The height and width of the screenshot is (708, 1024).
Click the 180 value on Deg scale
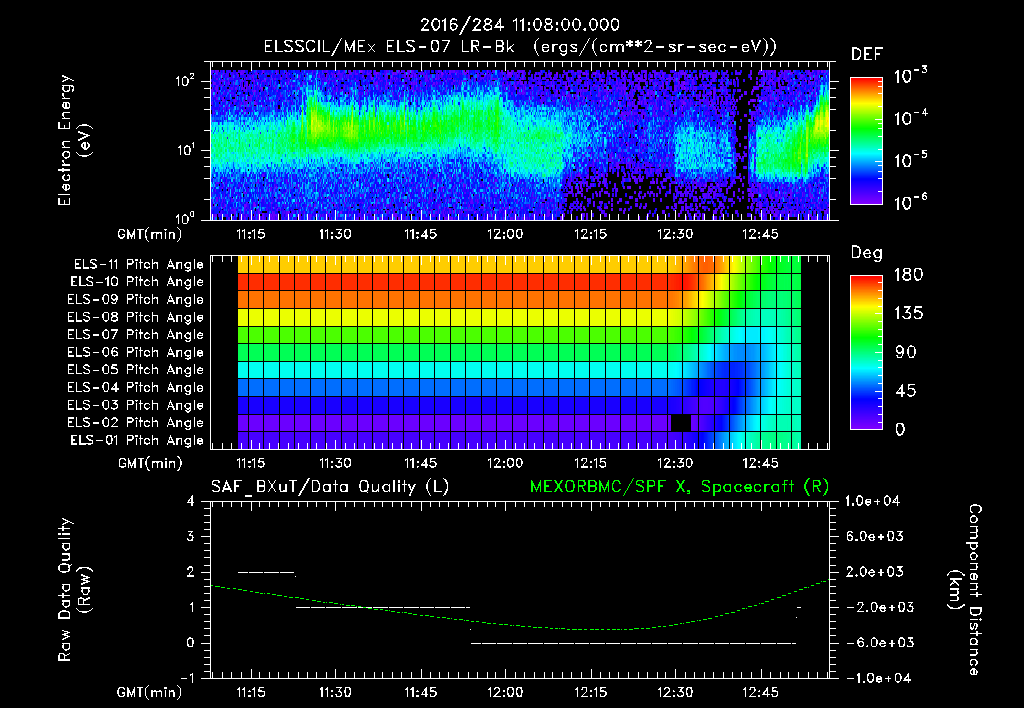908,275
